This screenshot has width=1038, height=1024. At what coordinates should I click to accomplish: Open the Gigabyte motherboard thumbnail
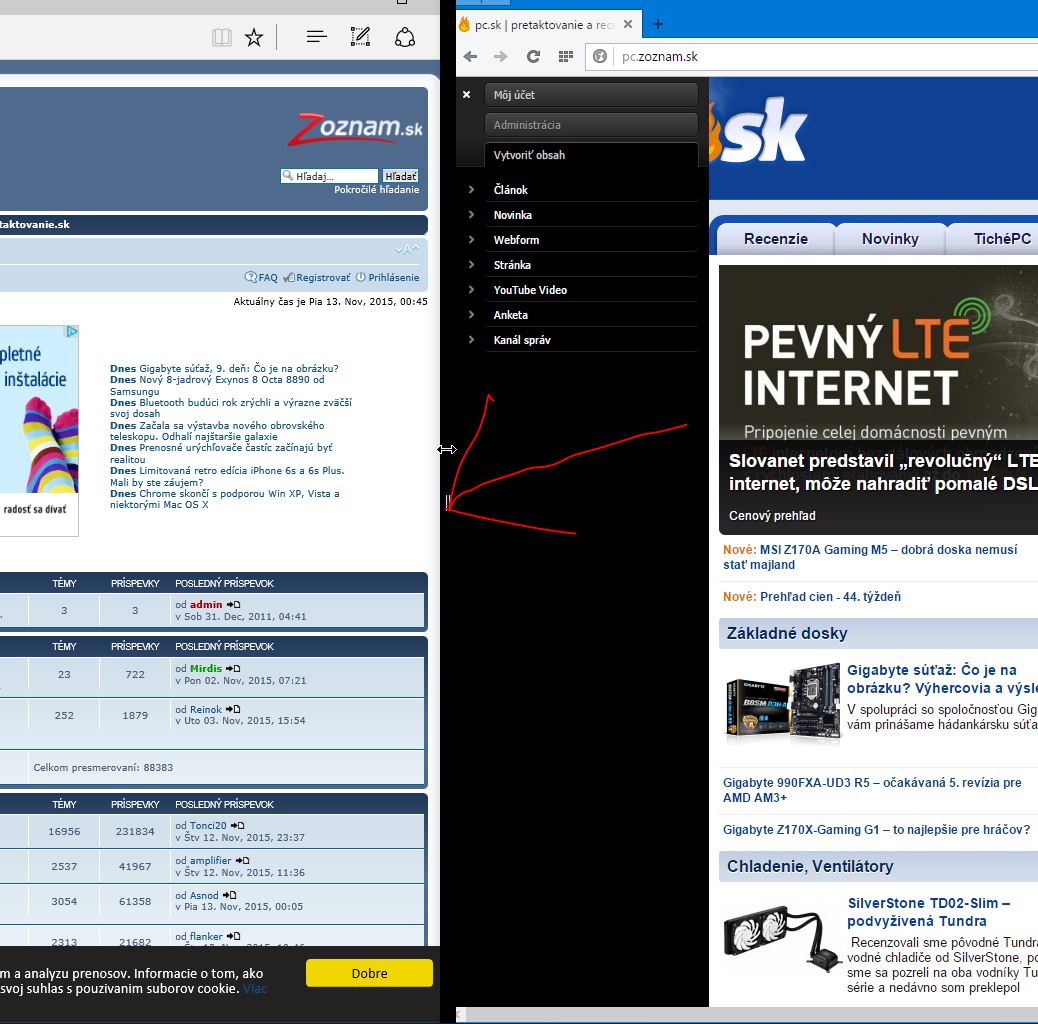pos(783,704)
